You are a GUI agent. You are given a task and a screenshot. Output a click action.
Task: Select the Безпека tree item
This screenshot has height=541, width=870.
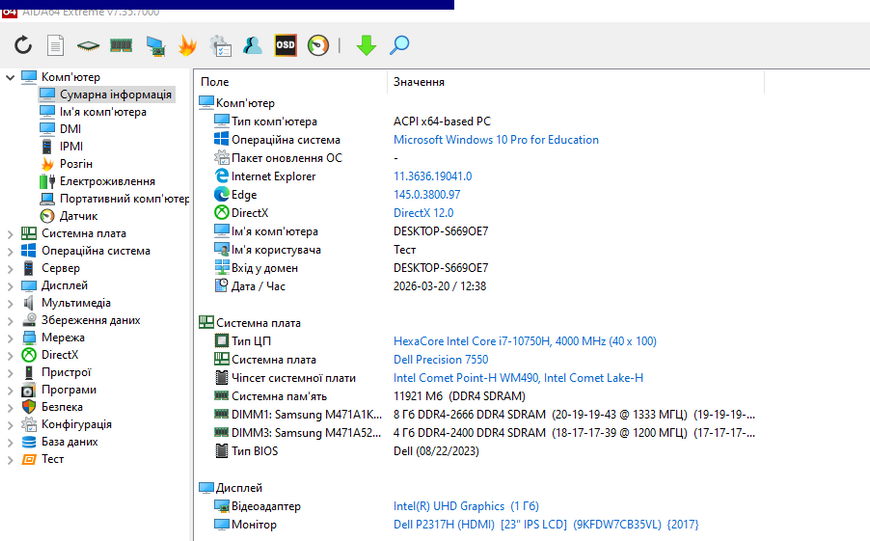[x=62, y=407]
